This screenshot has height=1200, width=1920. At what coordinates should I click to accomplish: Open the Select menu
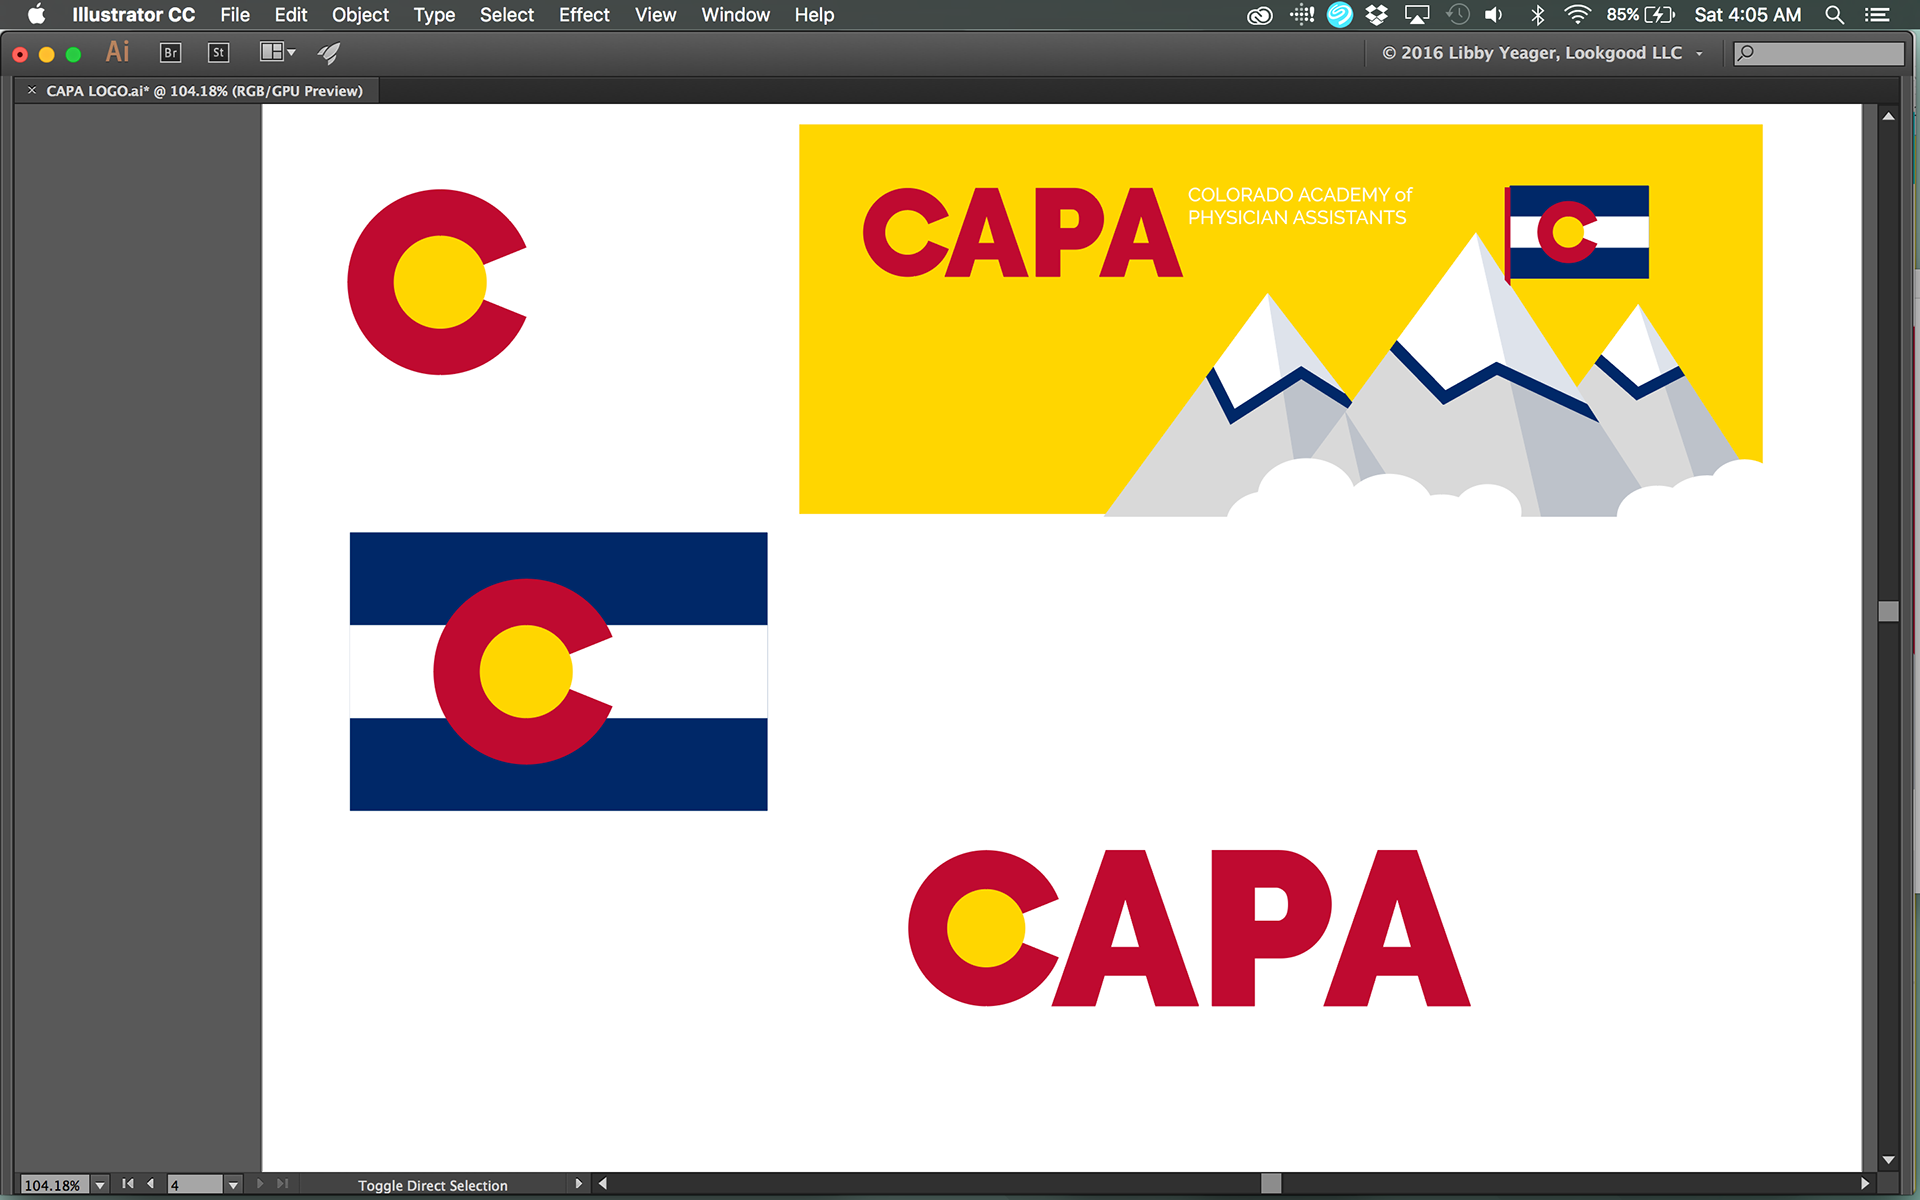point(507,15)
